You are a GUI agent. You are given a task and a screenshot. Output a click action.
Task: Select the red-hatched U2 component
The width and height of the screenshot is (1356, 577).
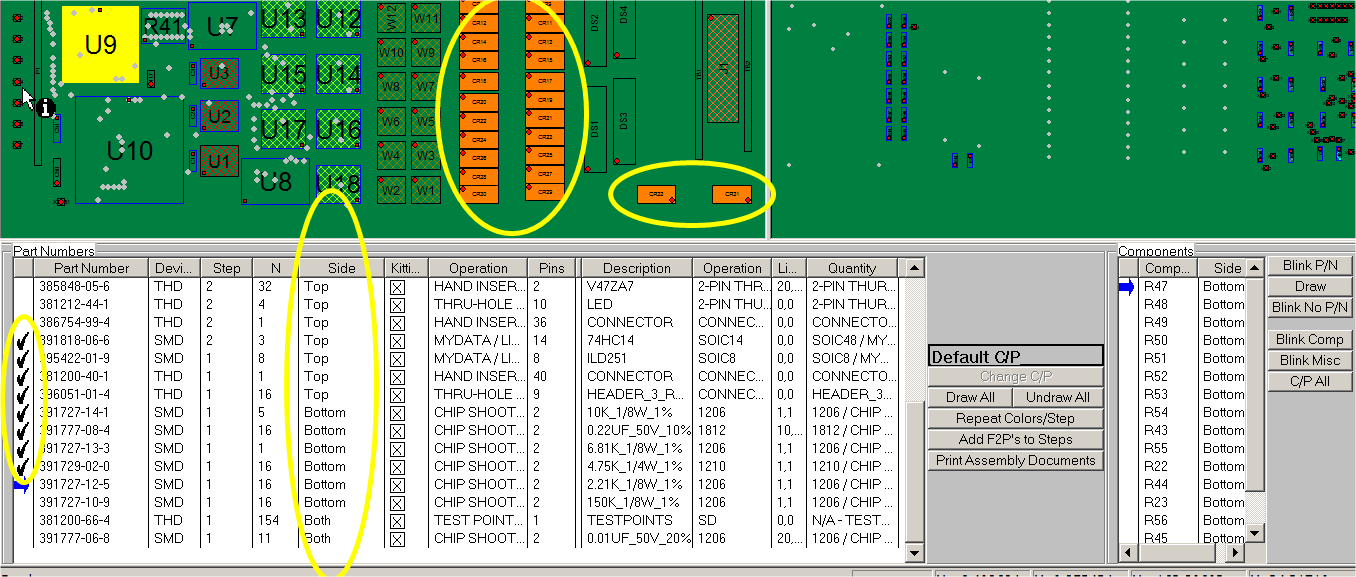(219, 116)
